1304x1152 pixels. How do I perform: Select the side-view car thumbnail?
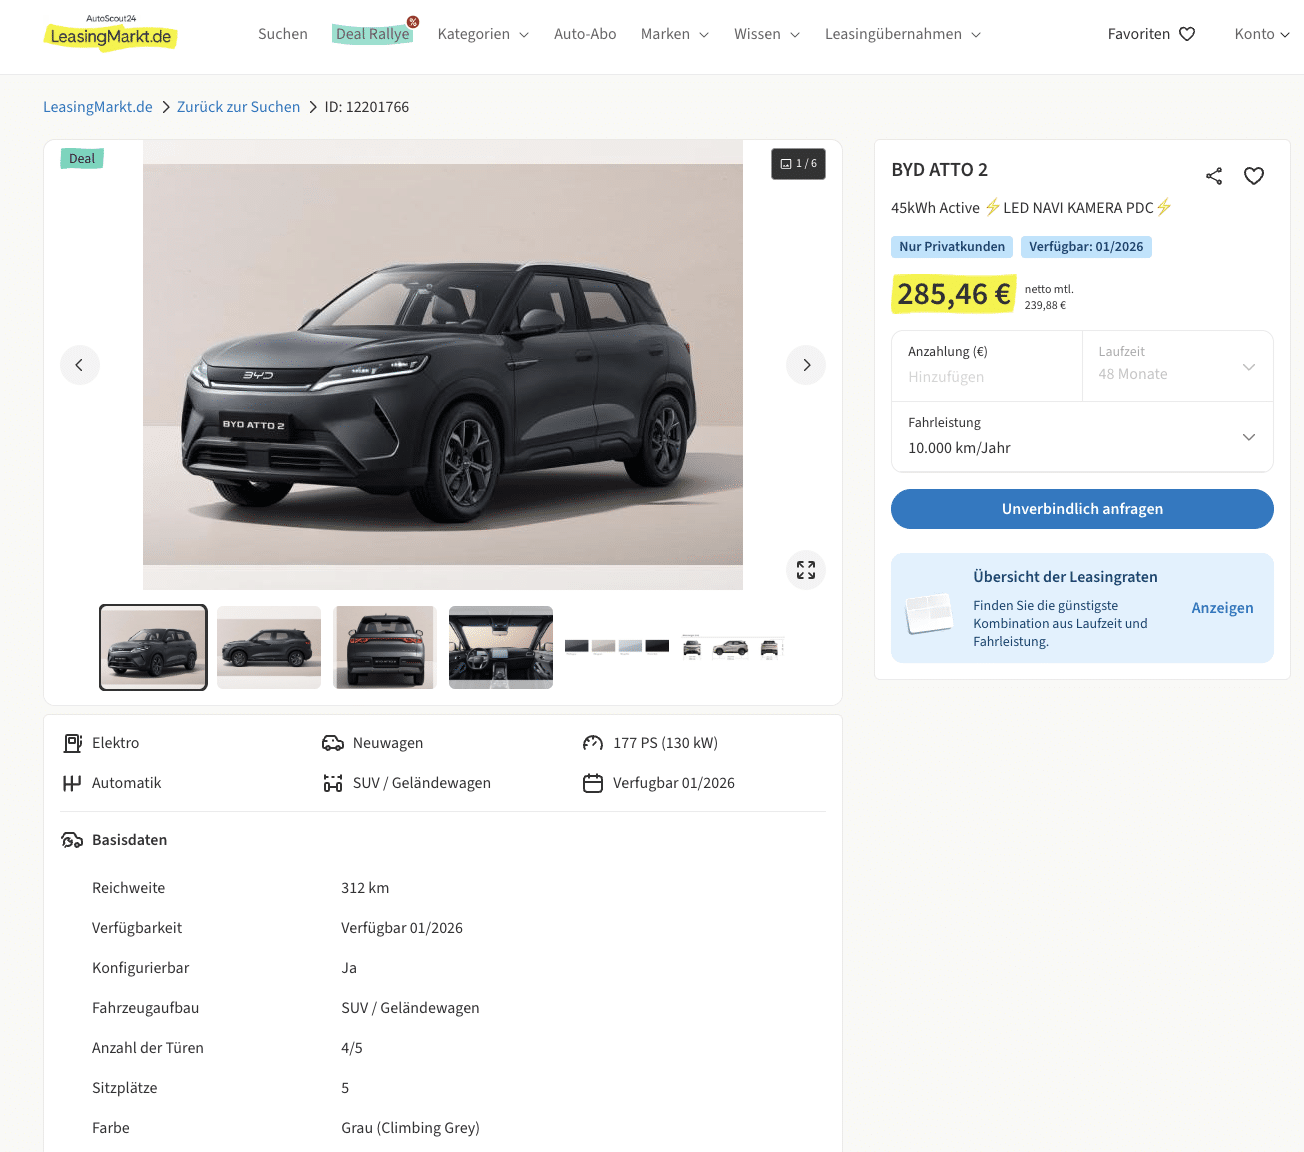pyautogui.click(x=269, y=647)
